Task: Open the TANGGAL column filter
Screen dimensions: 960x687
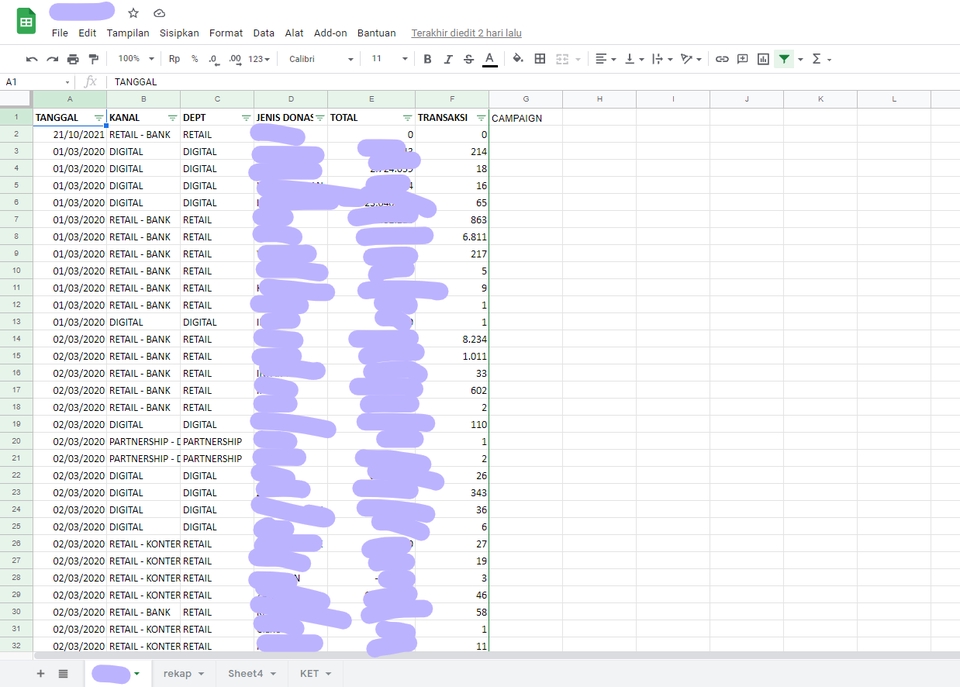Action: point(99,118)
